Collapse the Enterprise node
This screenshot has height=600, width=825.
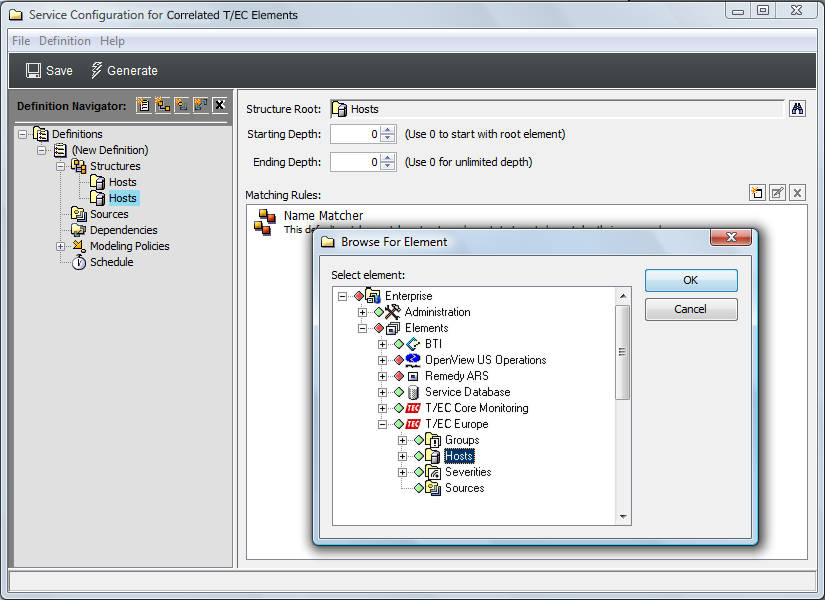tap(343, 296)
